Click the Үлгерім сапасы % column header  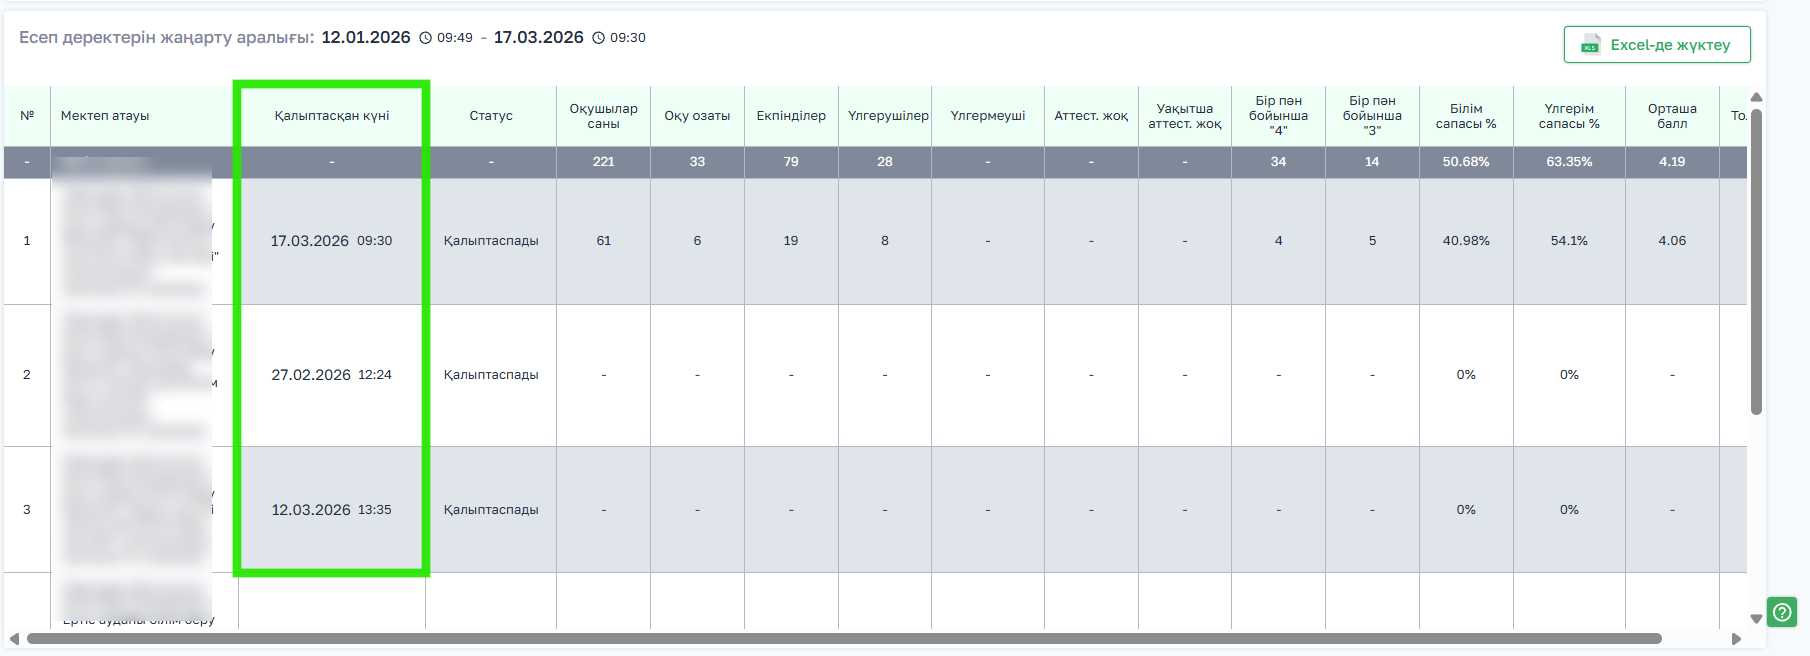pos(1569,116)
